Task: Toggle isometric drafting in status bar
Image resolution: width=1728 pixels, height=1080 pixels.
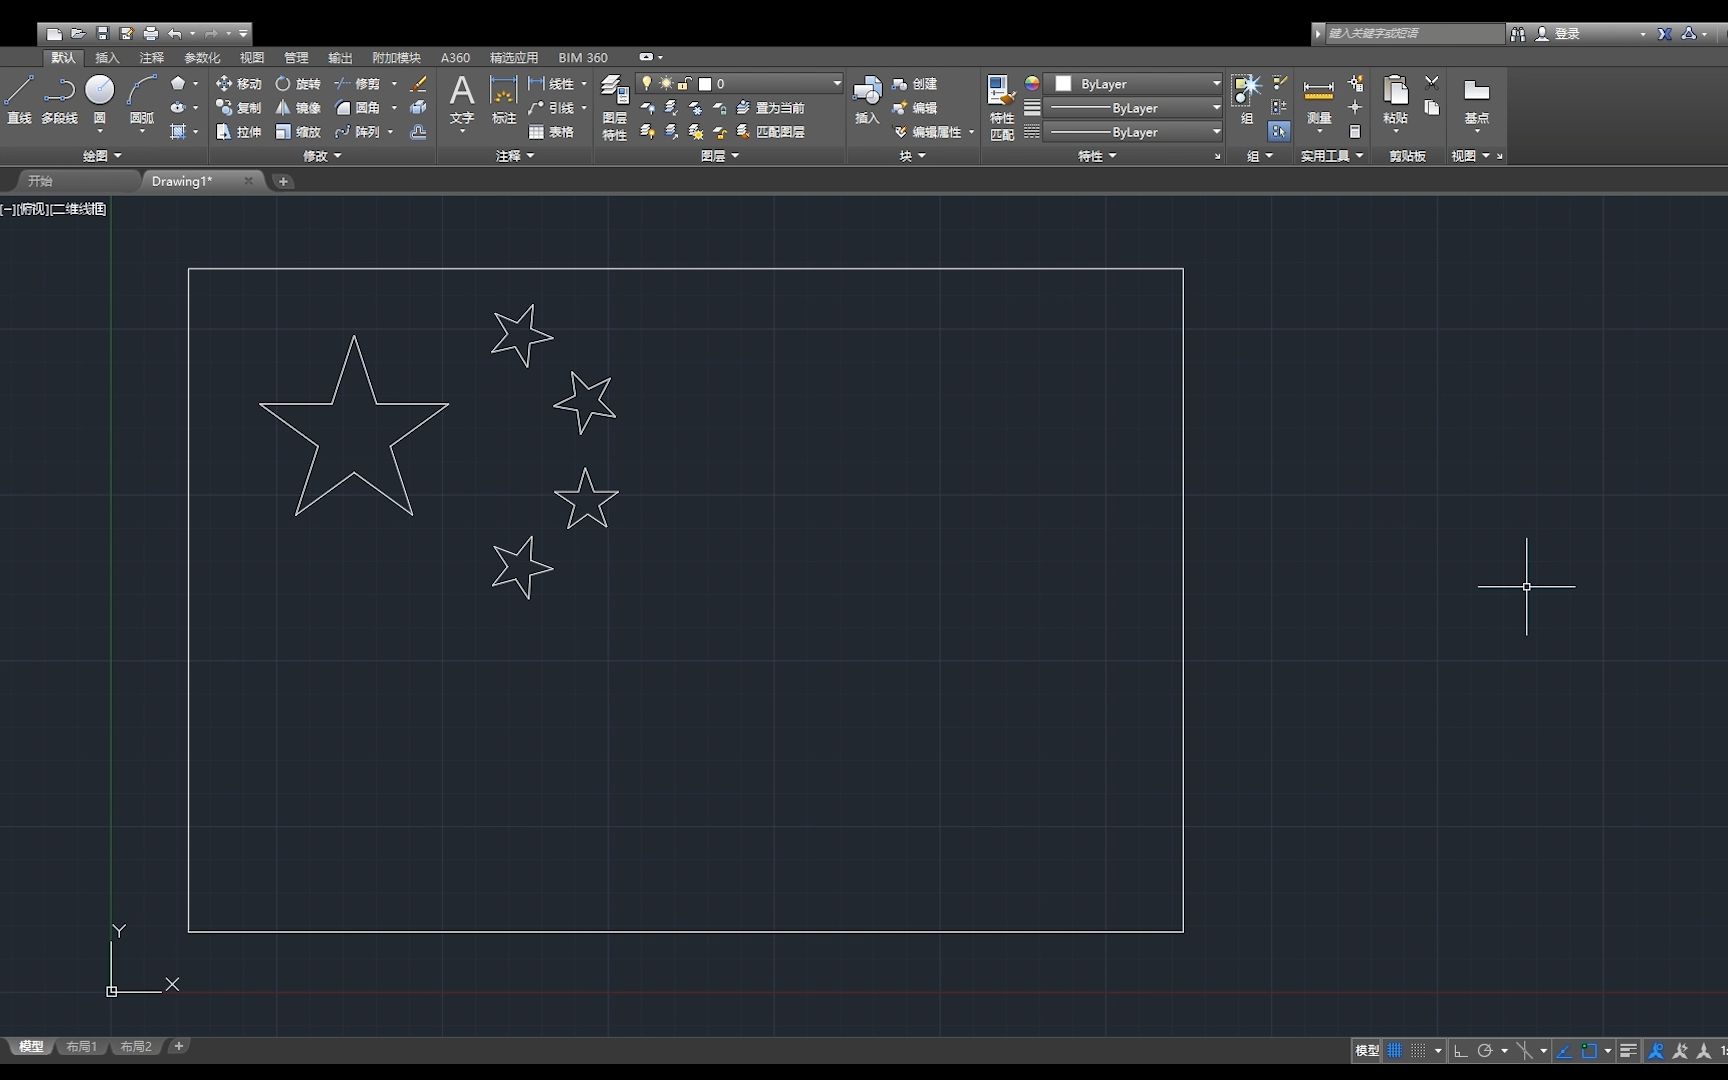Action: (1524, 1050)
